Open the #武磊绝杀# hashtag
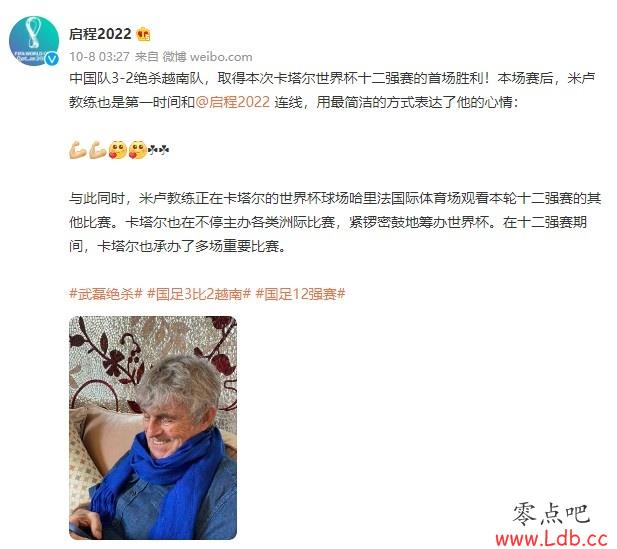The height and width of the screenshot is (549, 617). point(105,294)
